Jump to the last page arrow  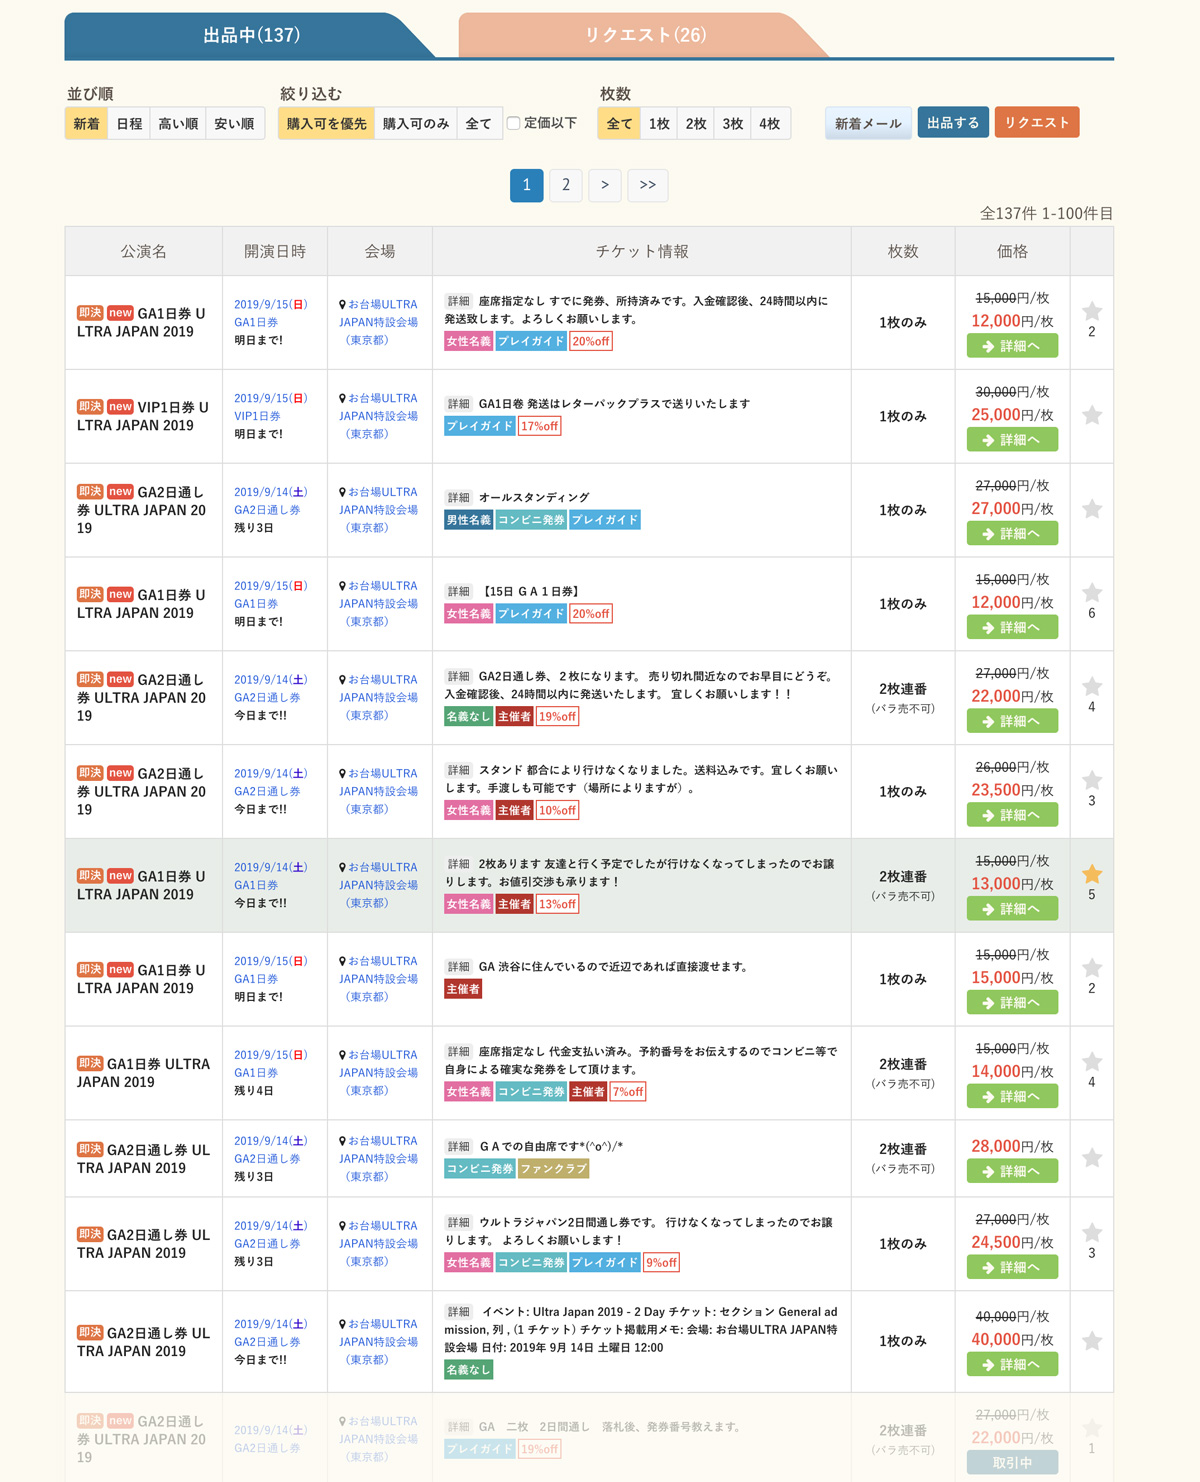(648, 185)
